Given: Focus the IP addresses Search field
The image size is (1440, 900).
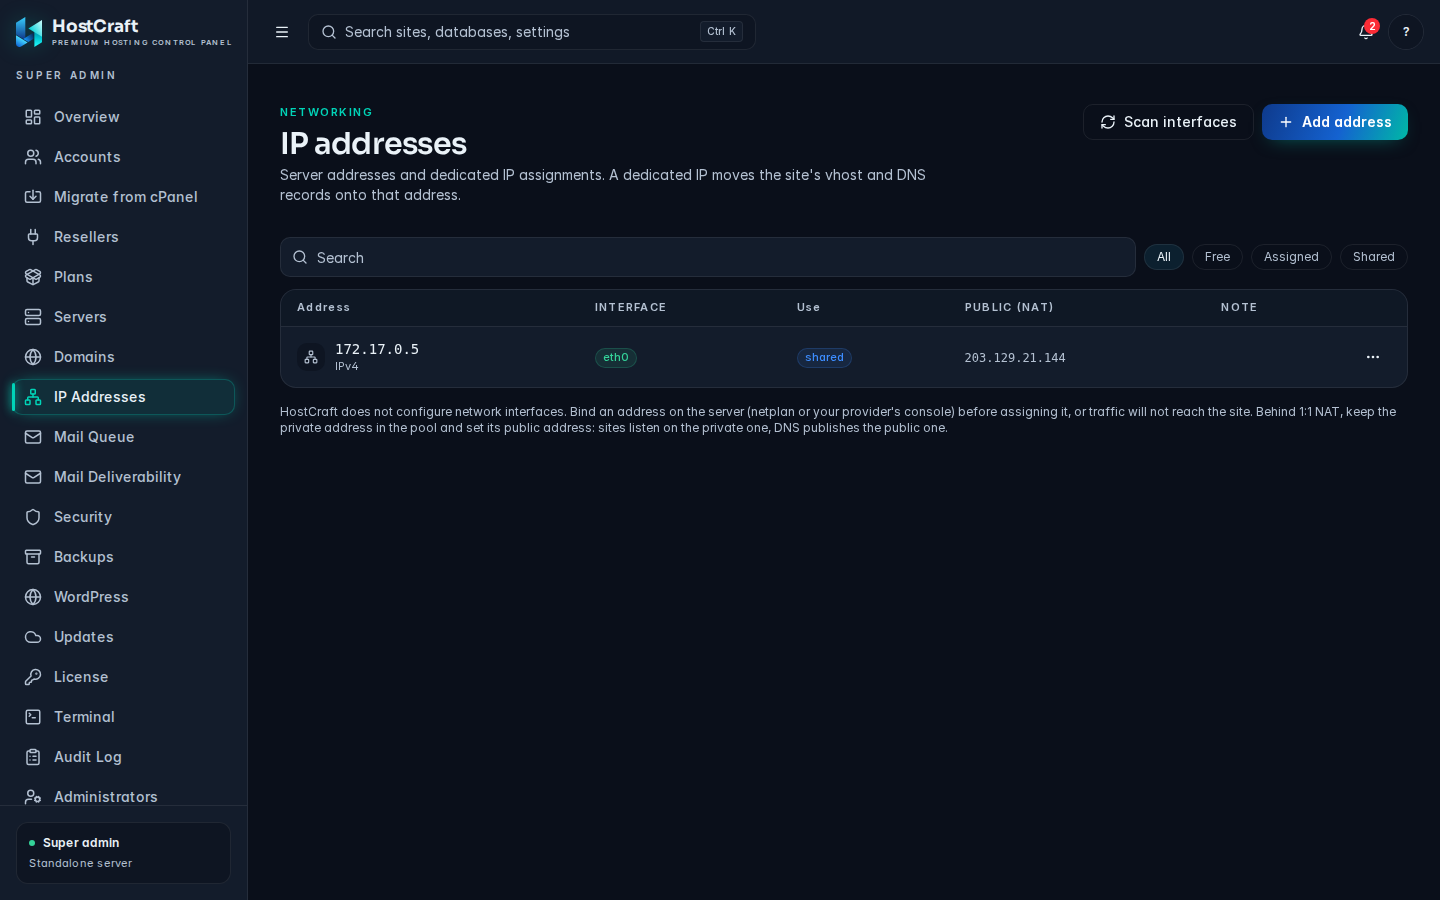Looking at the screenshot, I should (708, 257).
